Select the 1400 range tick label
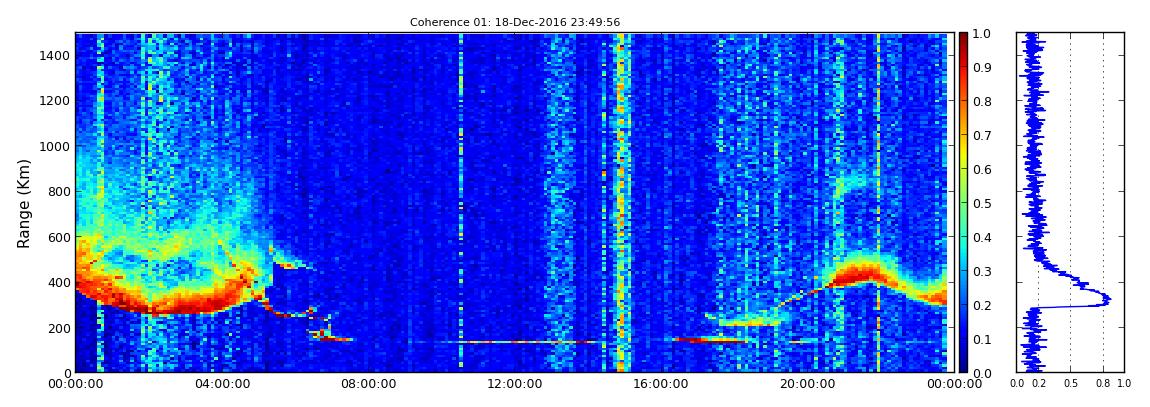This screenshot has height=407, width=1150. coord(53,56)
